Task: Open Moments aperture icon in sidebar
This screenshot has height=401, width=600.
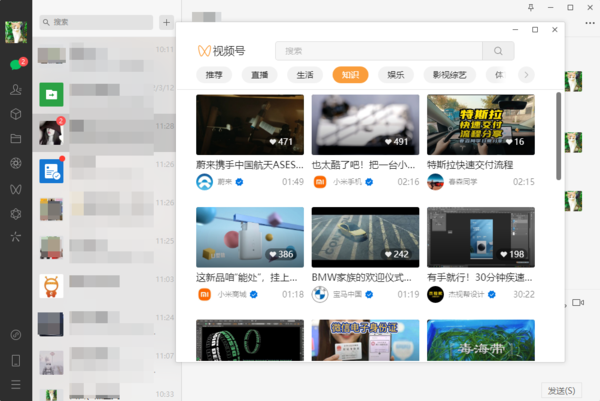Action: point(15,162)
